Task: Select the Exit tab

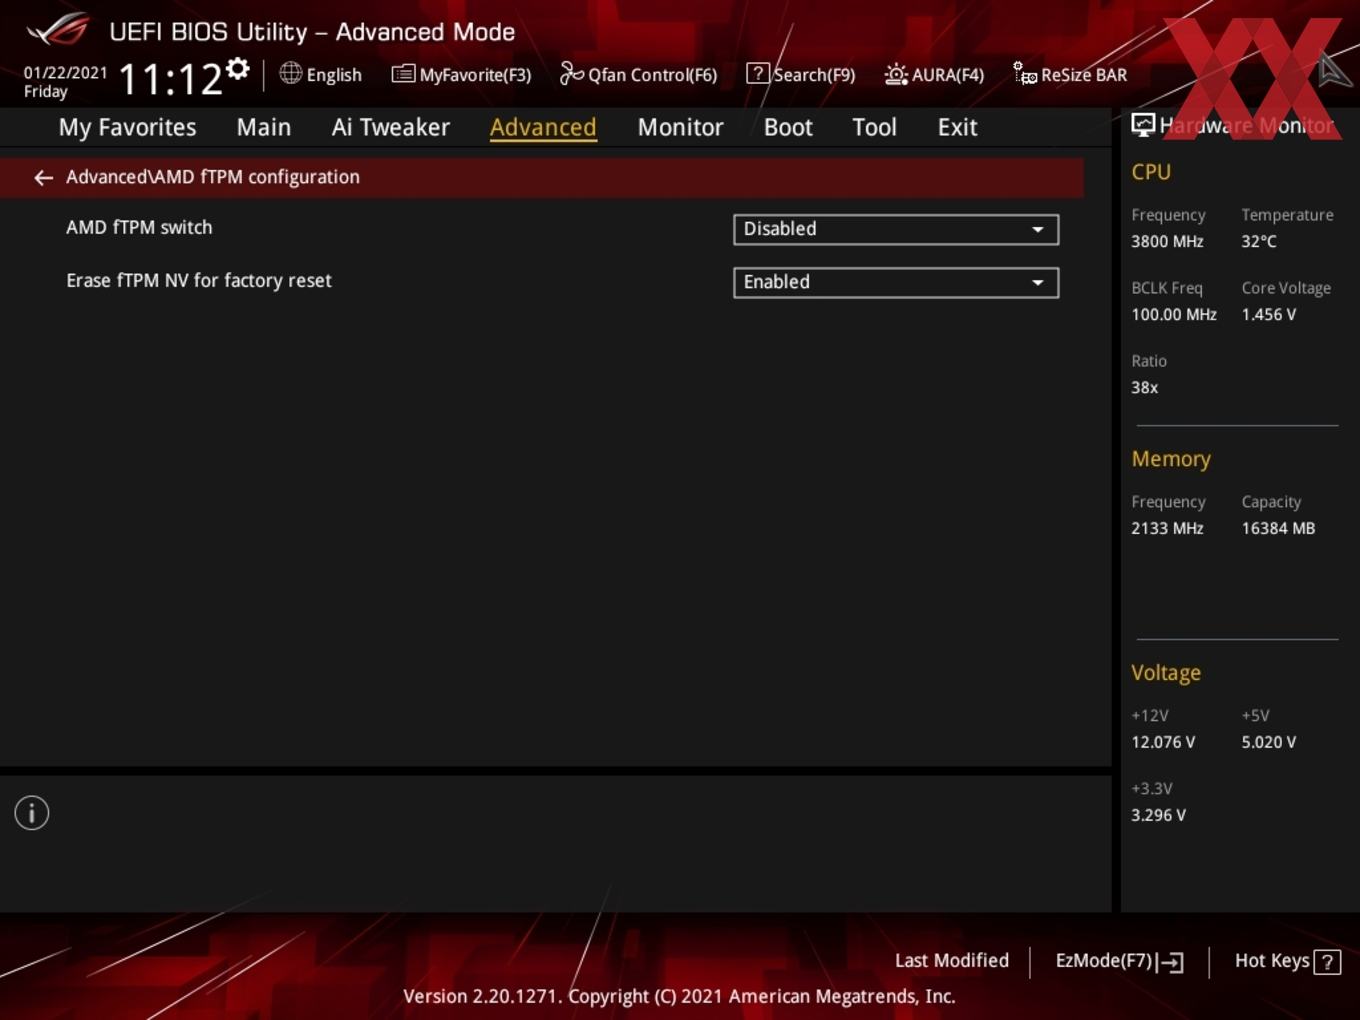Action: 957,127
